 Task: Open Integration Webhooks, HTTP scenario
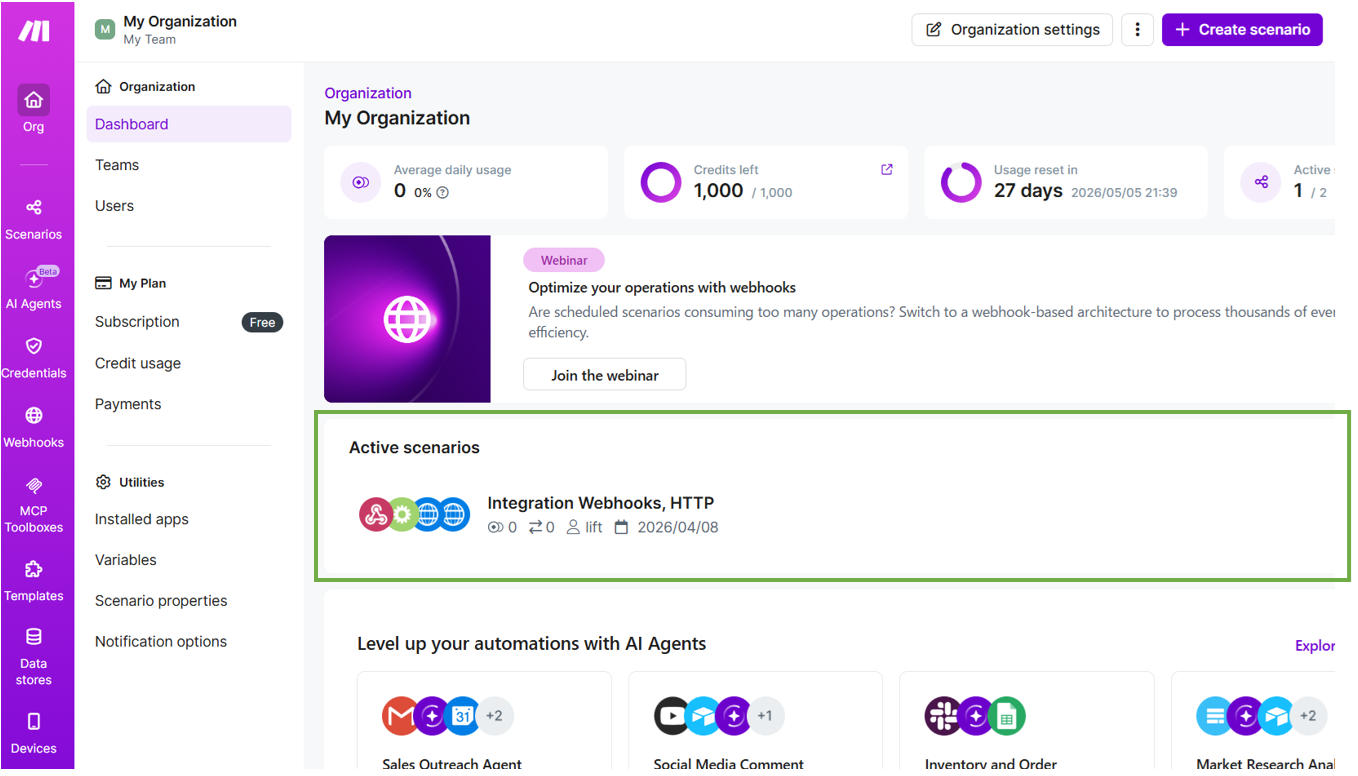coord(600,503)
